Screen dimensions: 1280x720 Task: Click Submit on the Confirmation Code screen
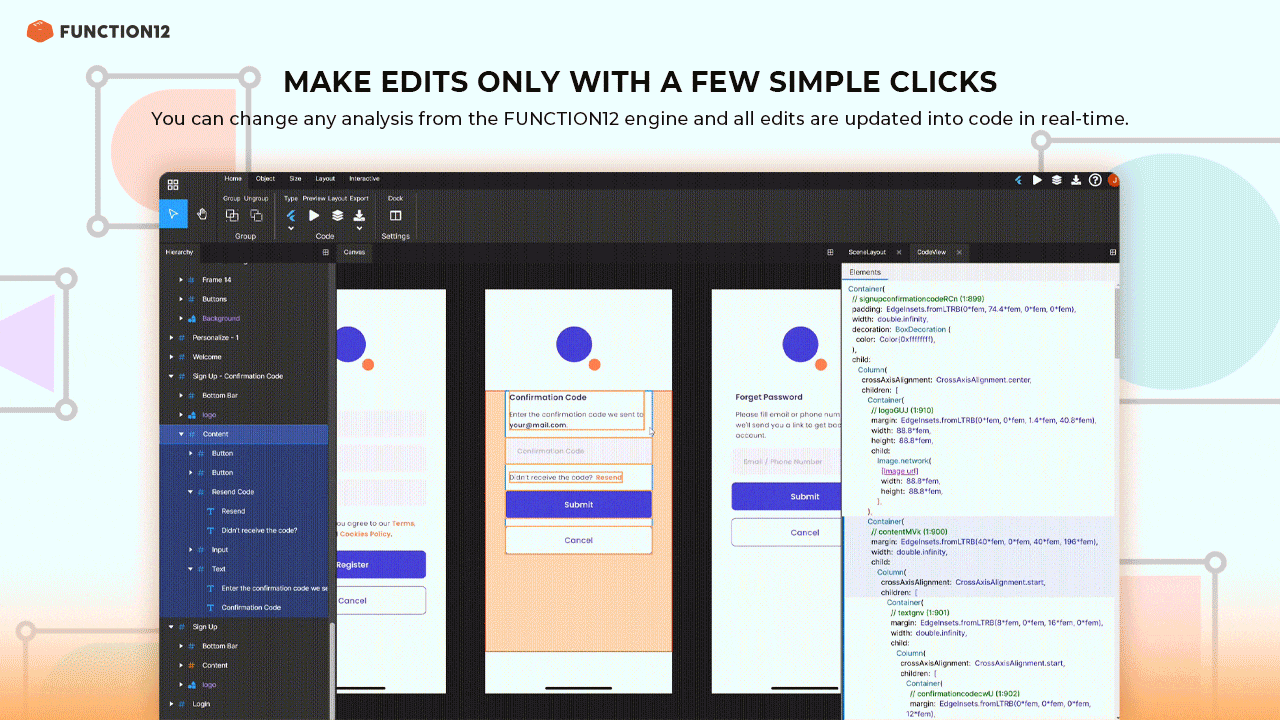click(x=579, y=505)
